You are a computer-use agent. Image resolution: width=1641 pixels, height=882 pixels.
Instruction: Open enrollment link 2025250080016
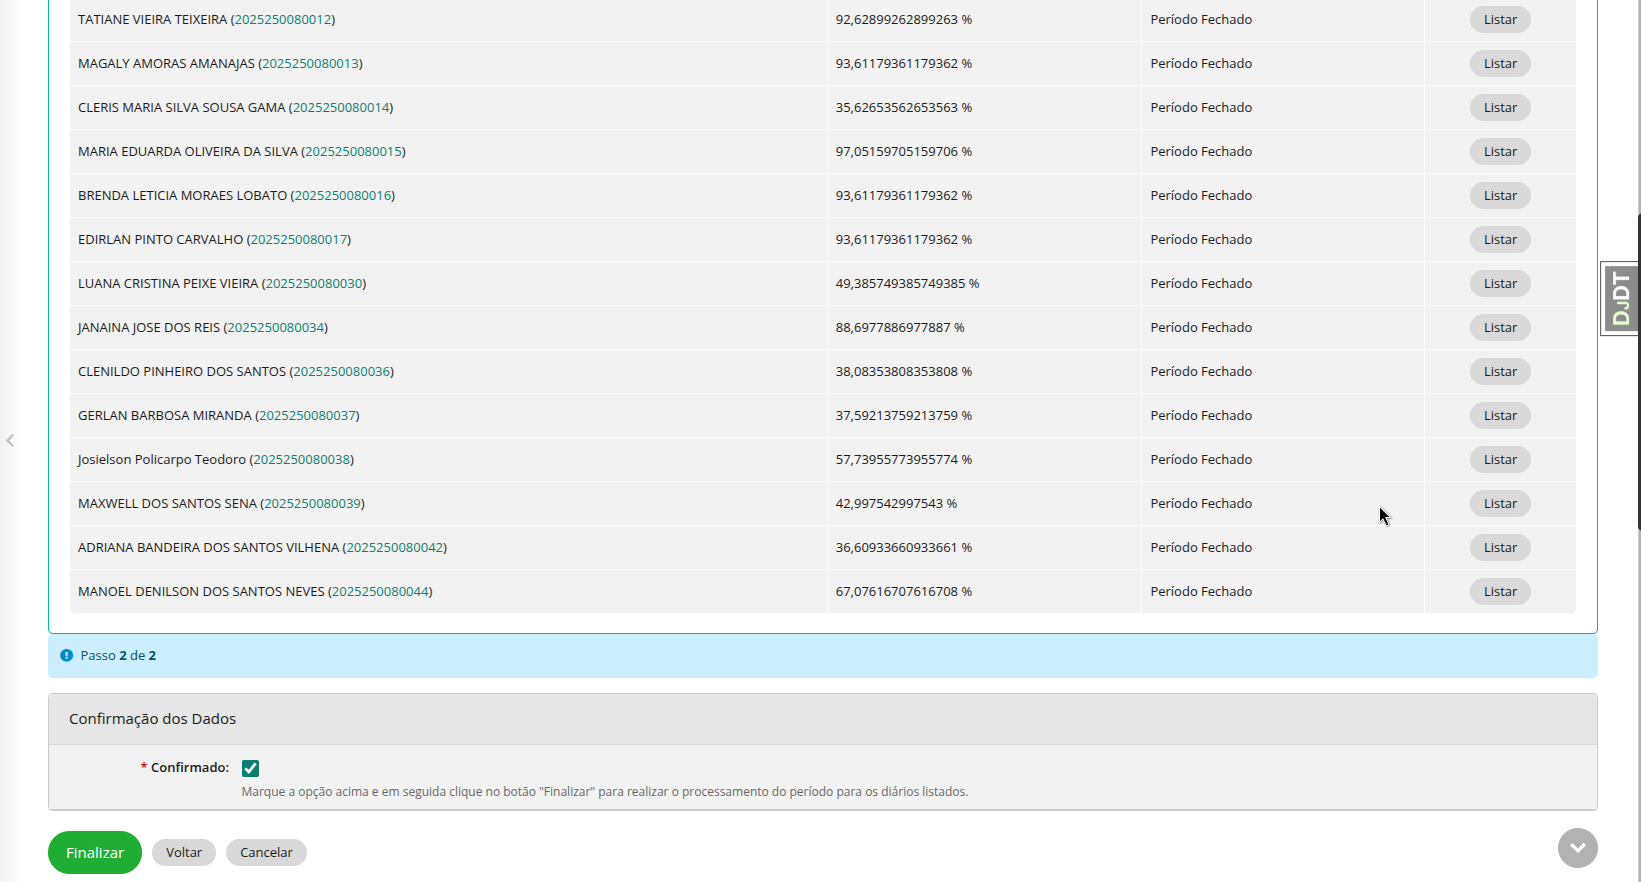[x=343, y=195]
